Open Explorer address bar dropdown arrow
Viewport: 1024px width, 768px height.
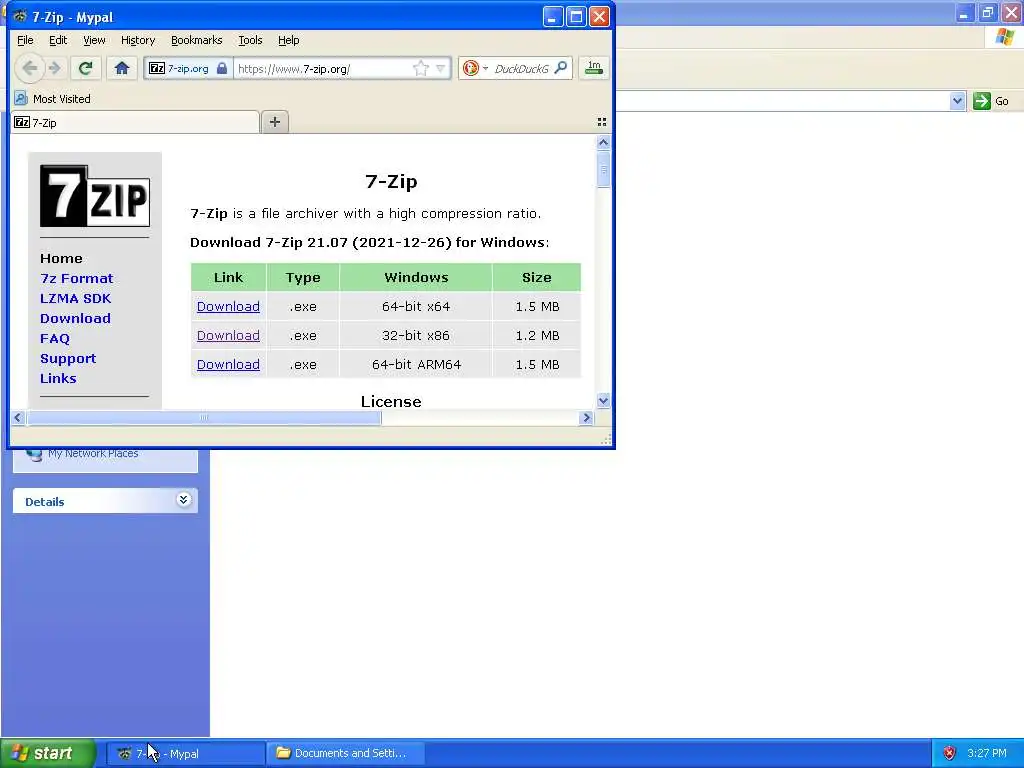(x=957, y=101)
